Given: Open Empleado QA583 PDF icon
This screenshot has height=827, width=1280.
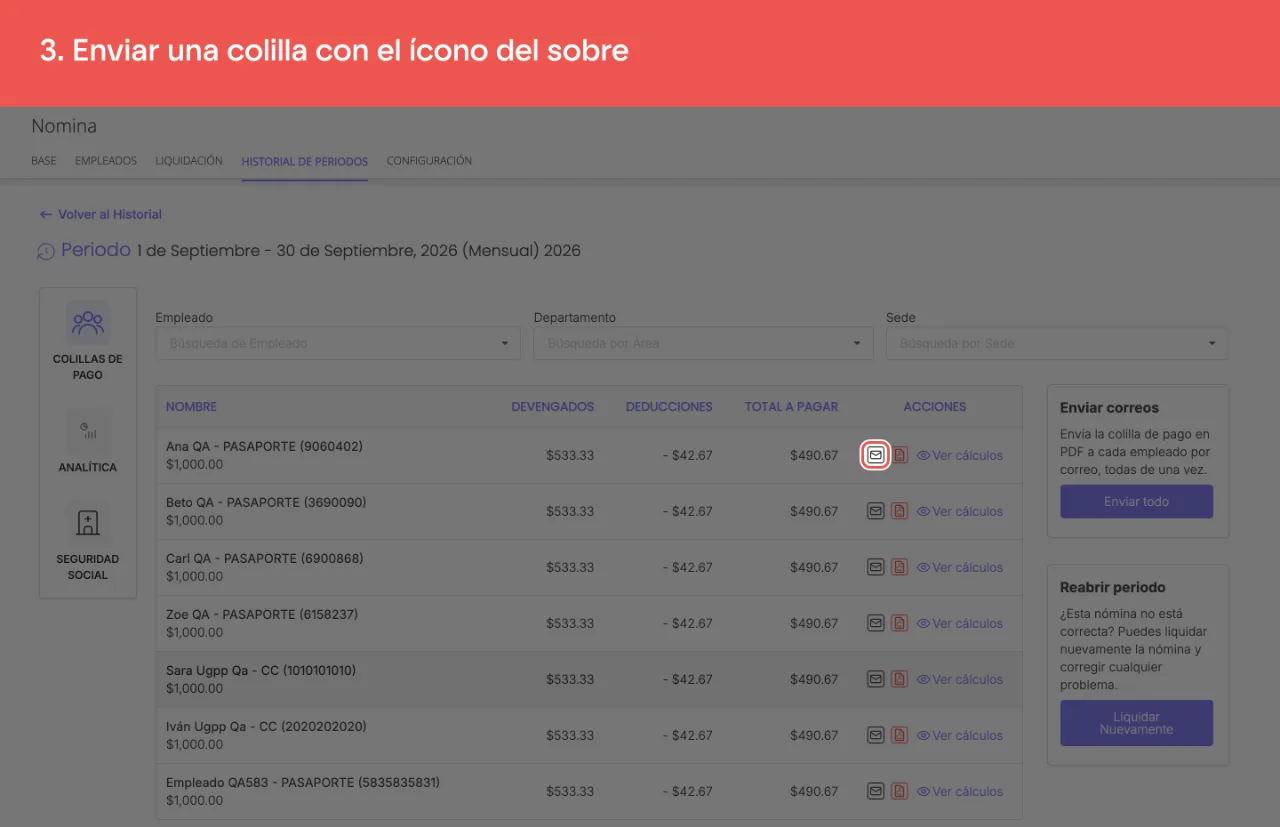Looking at the screenshot, I should click(900, 791).
